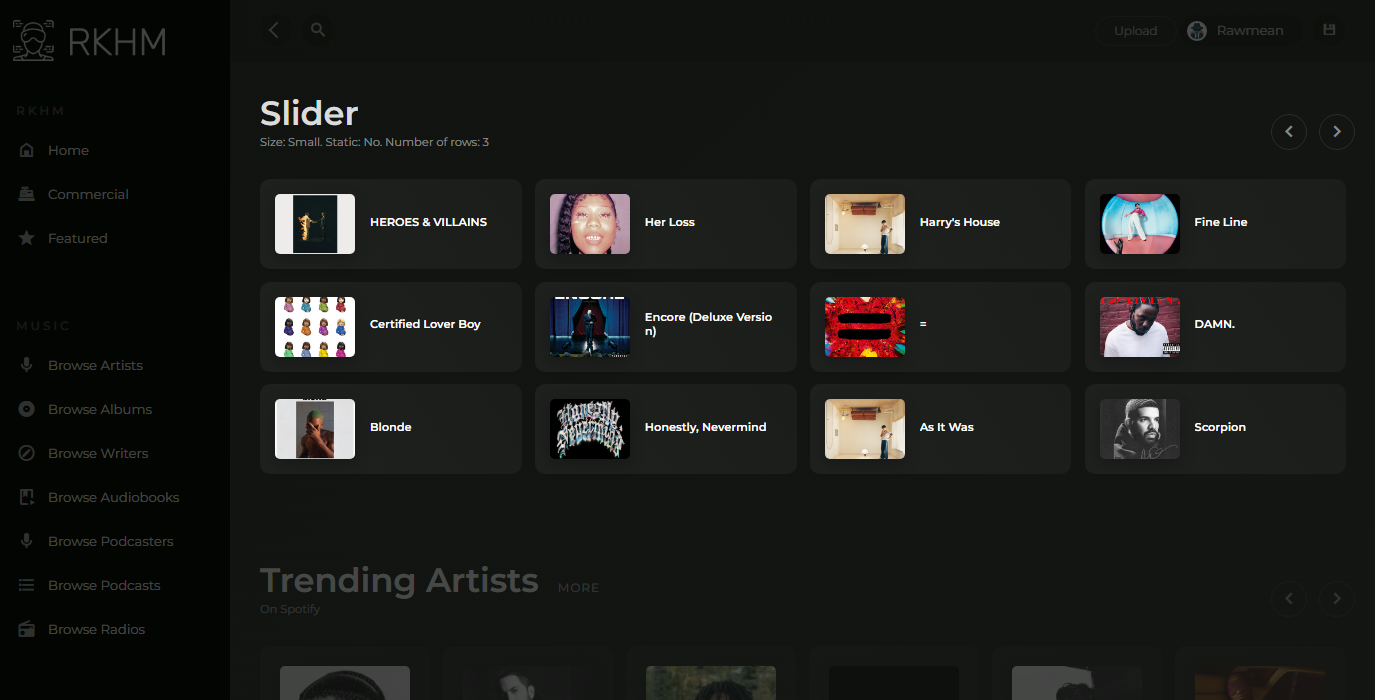Click the Trending Artists heading
Viewport: 1375px width, 700px height.
399,580
